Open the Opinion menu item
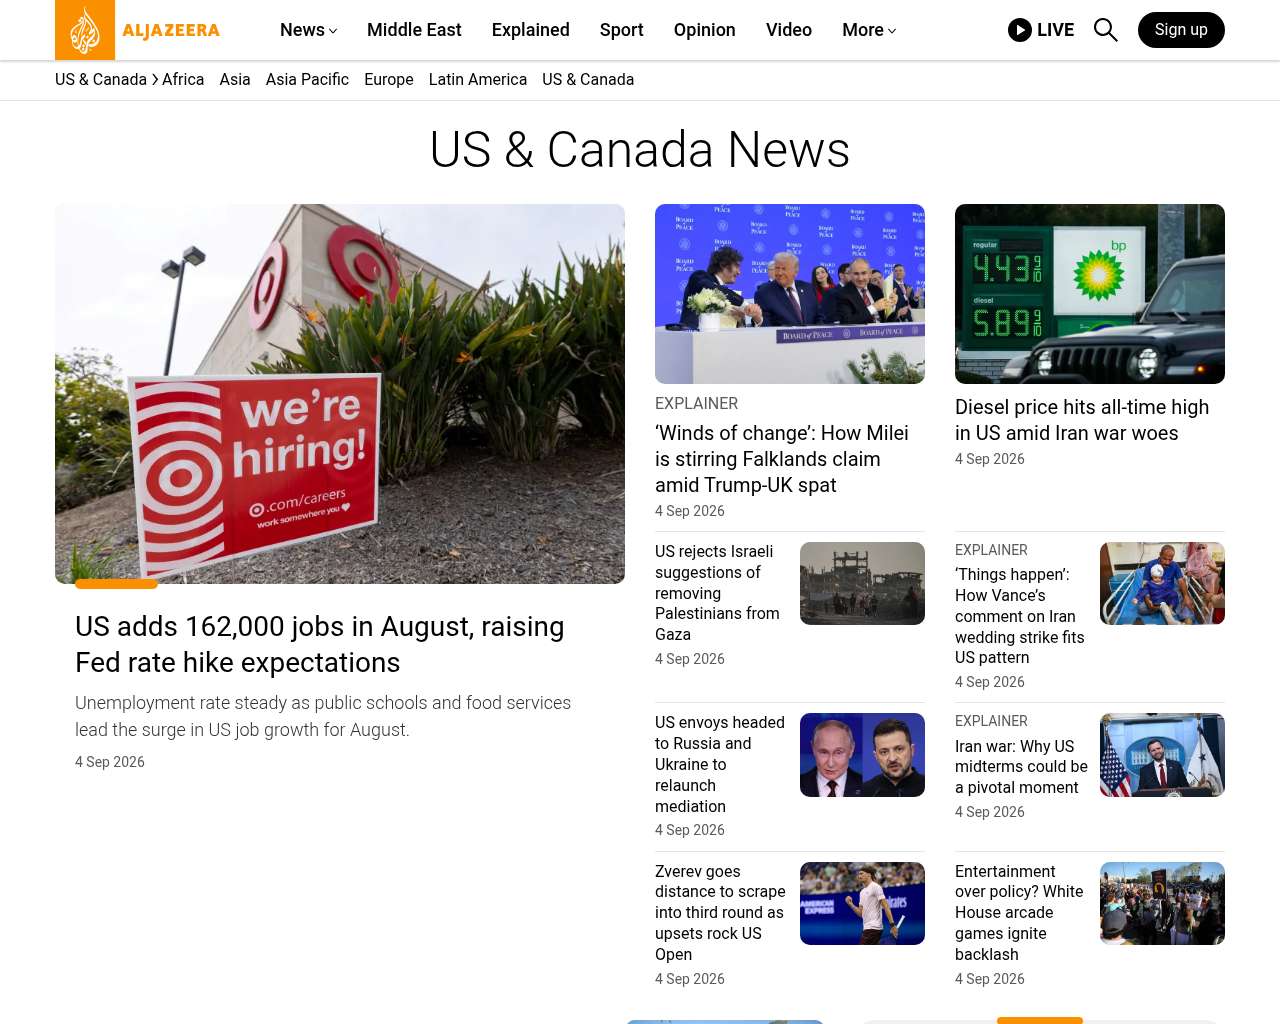 [x=705, y=30]
